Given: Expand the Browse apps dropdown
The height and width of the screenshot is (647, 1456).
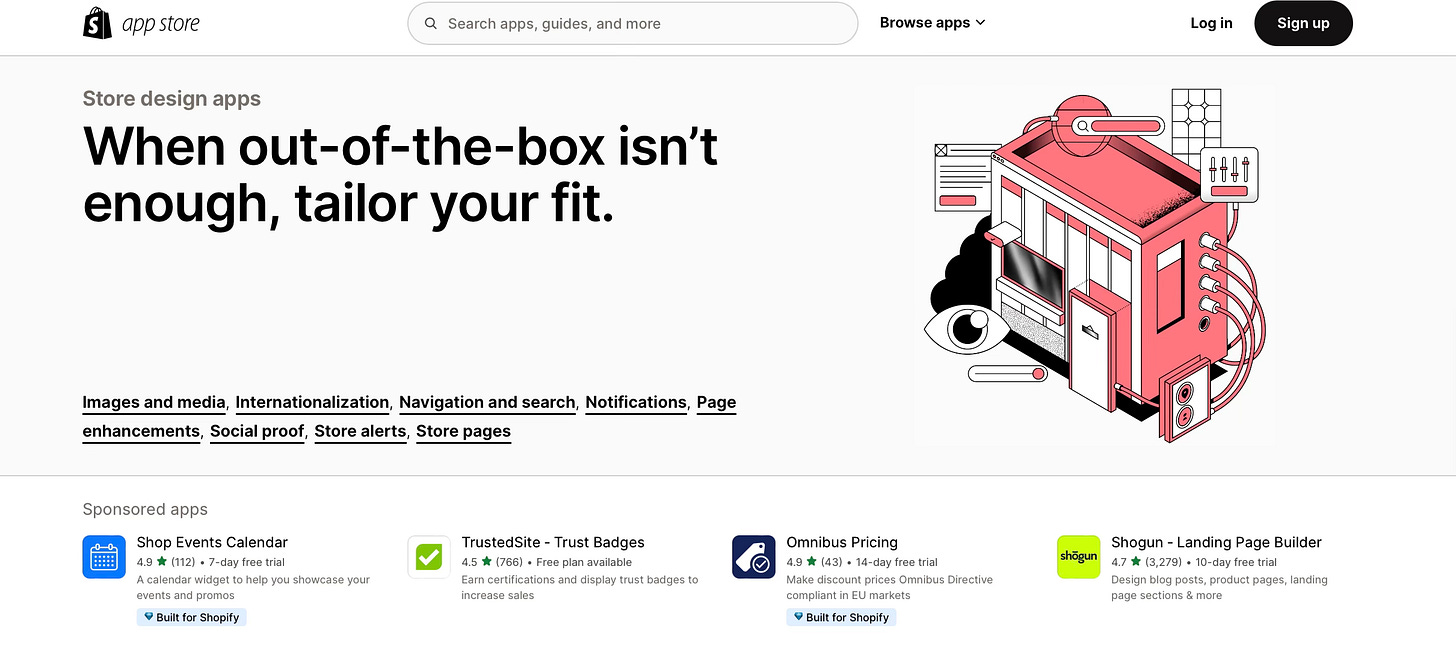Looking at the screenshot, I should [x=932, y=23].
